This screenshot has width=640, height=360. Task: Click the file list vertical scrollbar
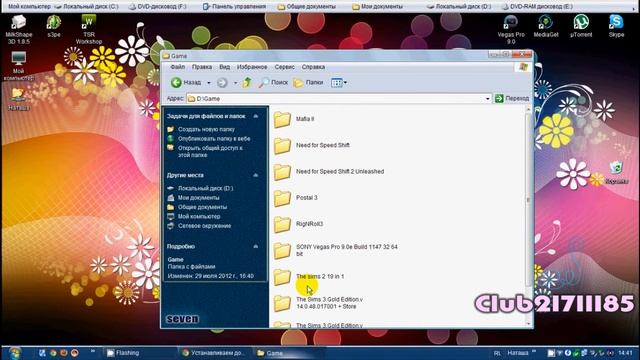coord(528,200)
